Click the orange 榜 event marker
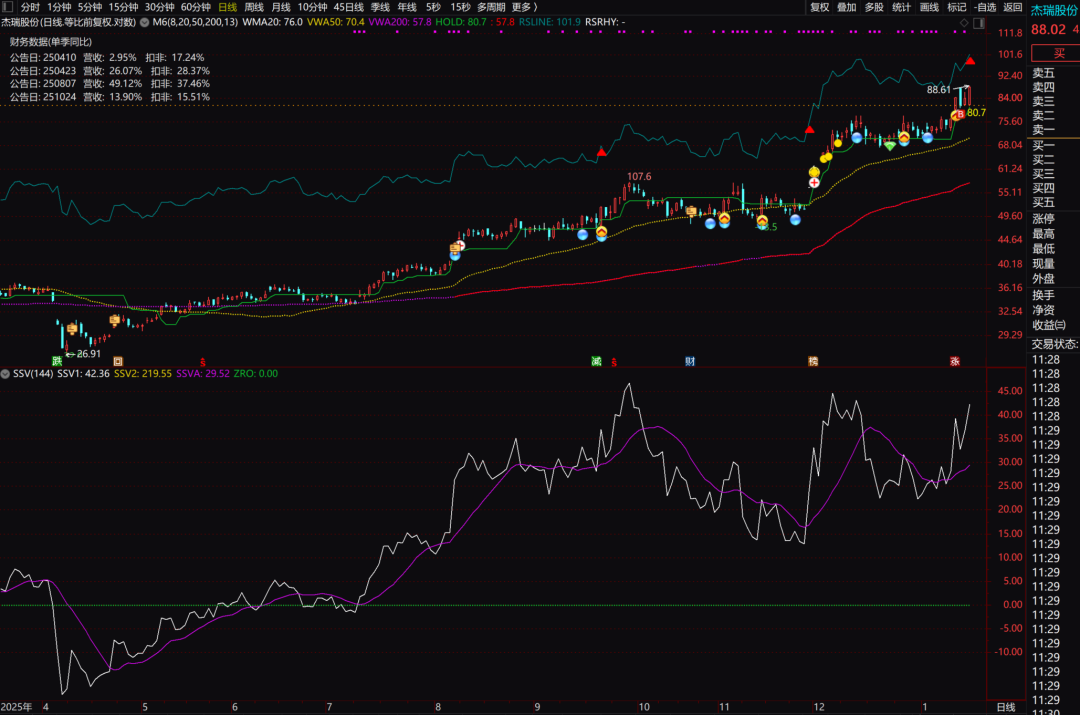The width and height of the screenshot is (1080, 715). [813, 361]
